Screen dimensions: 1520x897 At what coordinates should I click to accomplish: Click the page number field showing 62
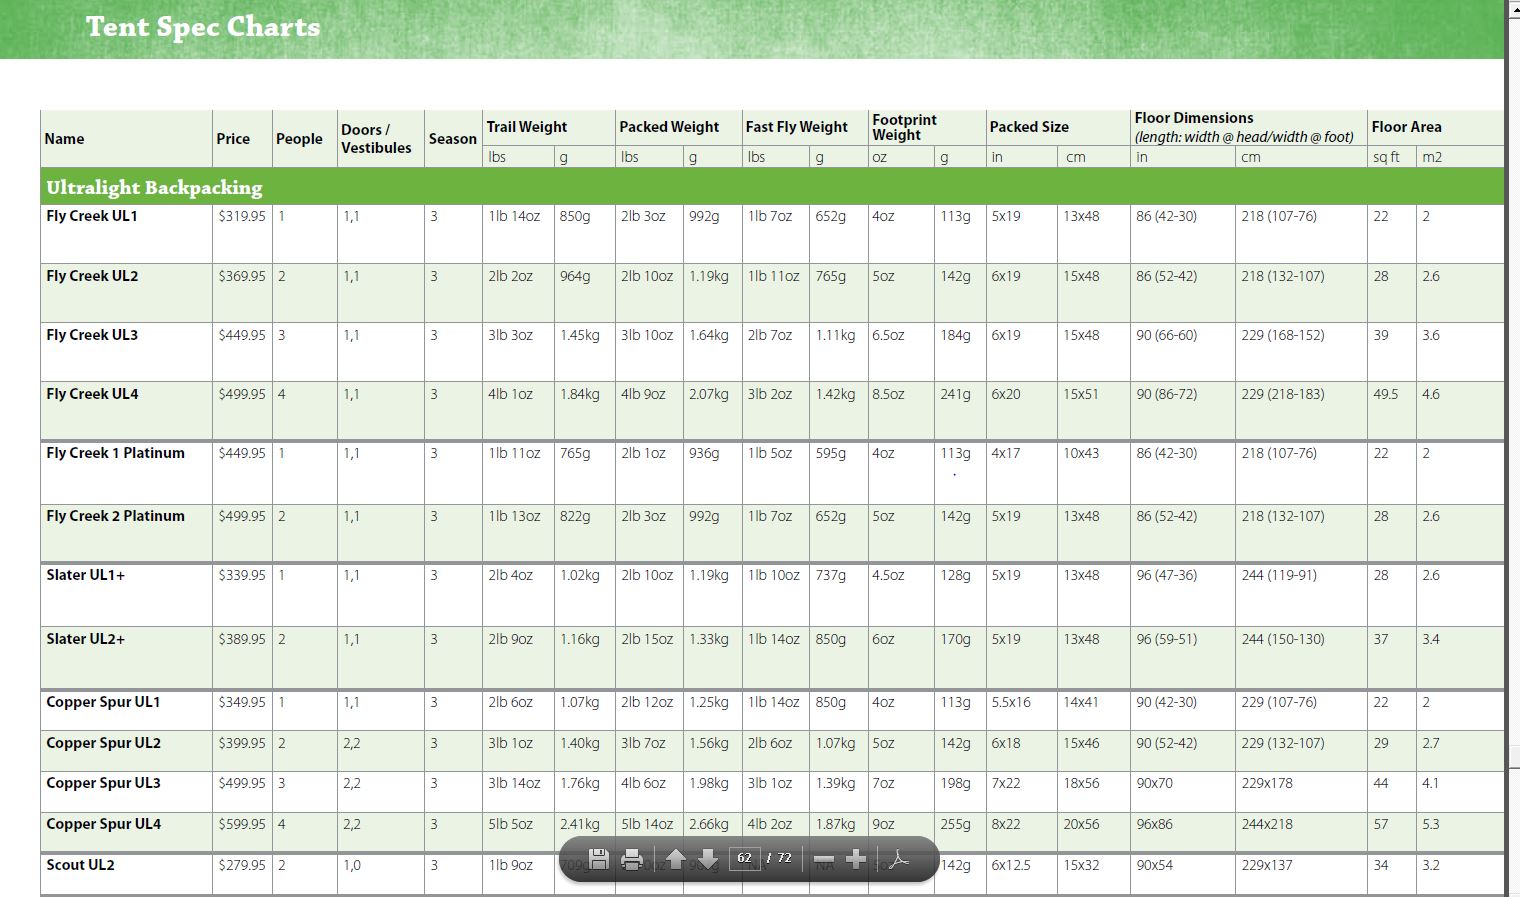point(745,858)
